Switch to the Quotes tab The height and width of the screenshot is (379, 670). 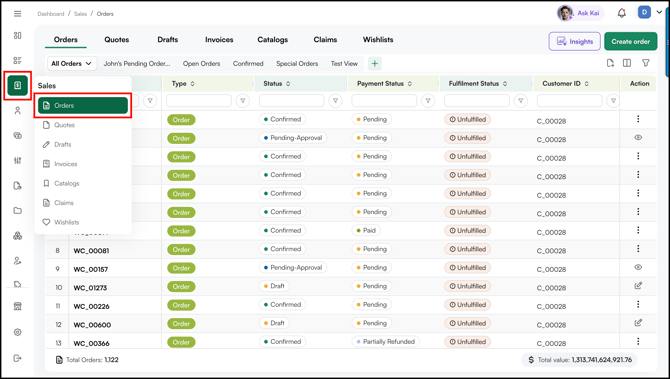[x=117, y=40]
